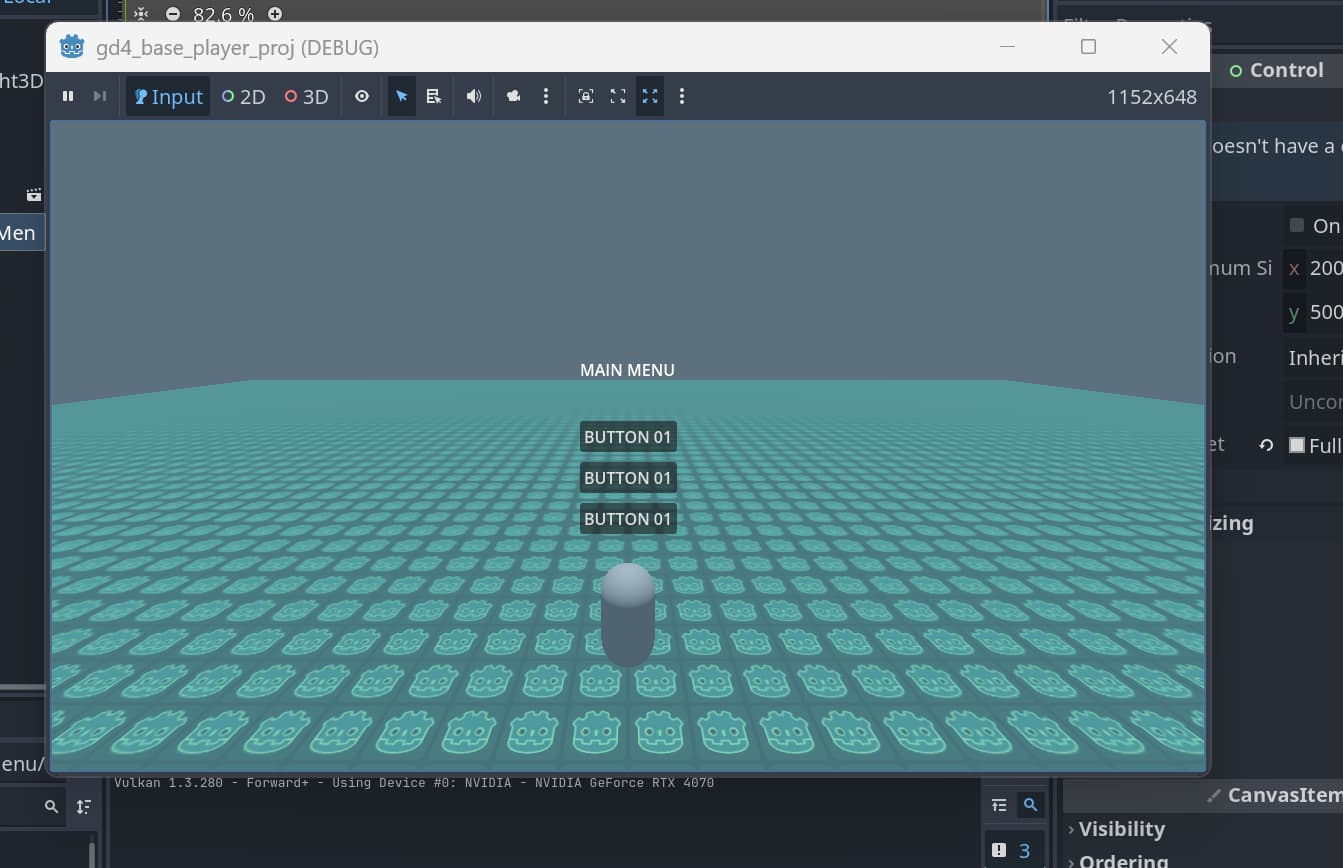Pause the running game

click(x=68, y=96)
